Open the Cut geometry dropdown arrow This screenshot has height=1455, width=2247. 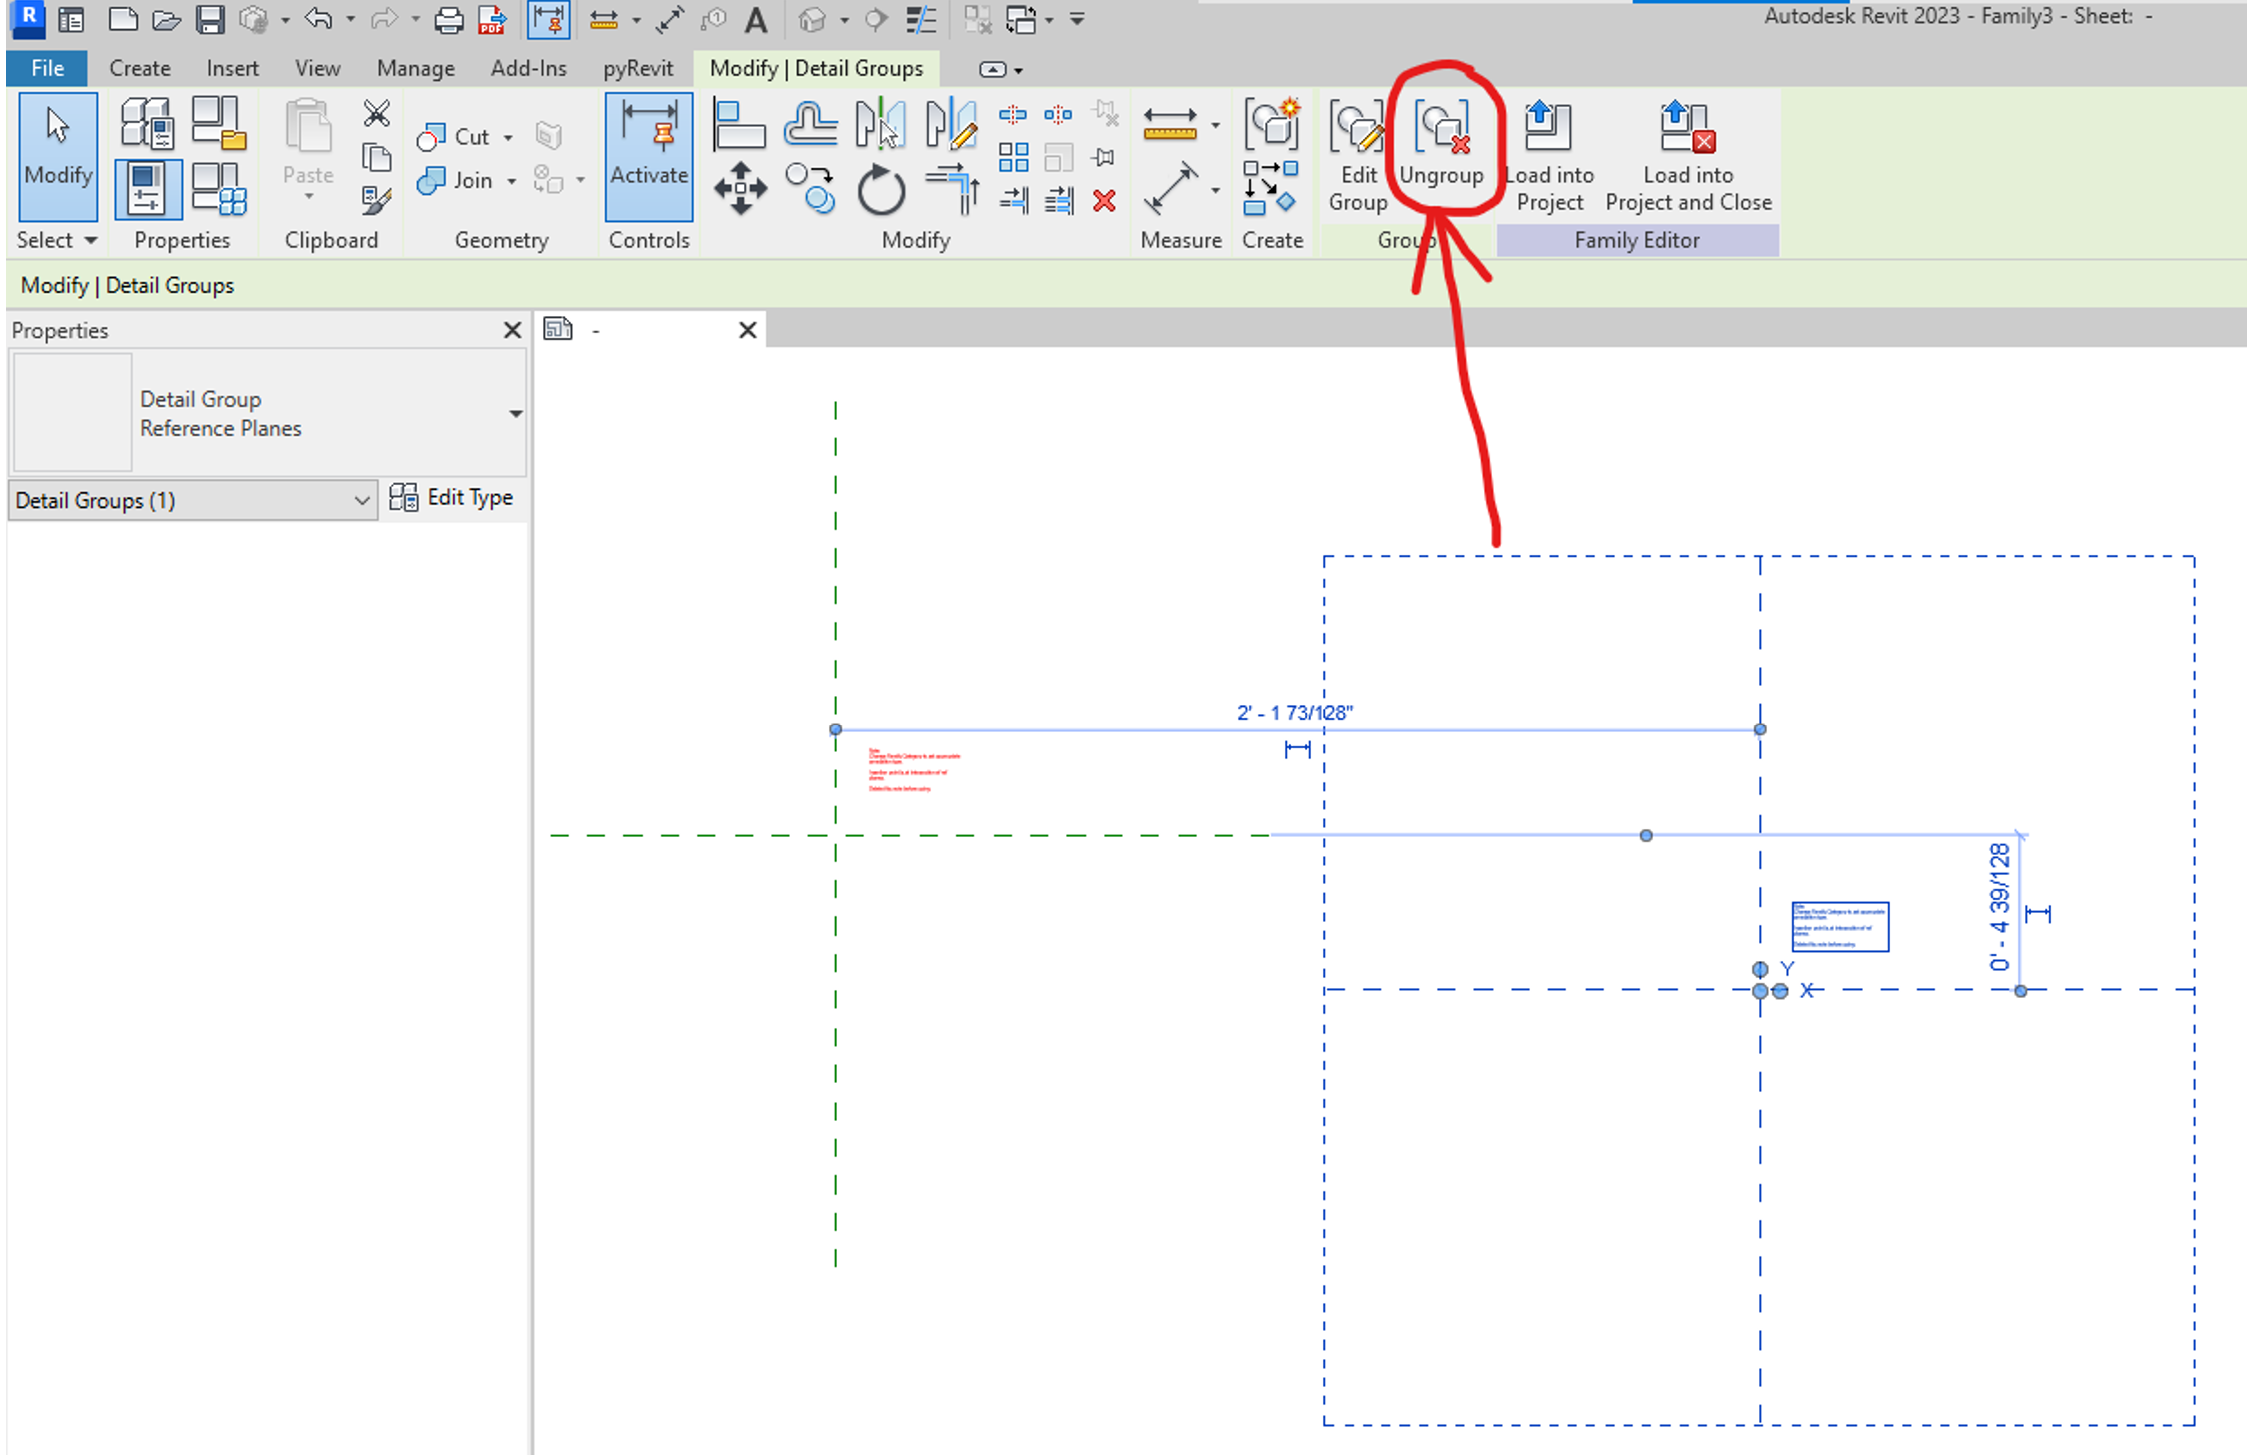(x=508, y=137)
